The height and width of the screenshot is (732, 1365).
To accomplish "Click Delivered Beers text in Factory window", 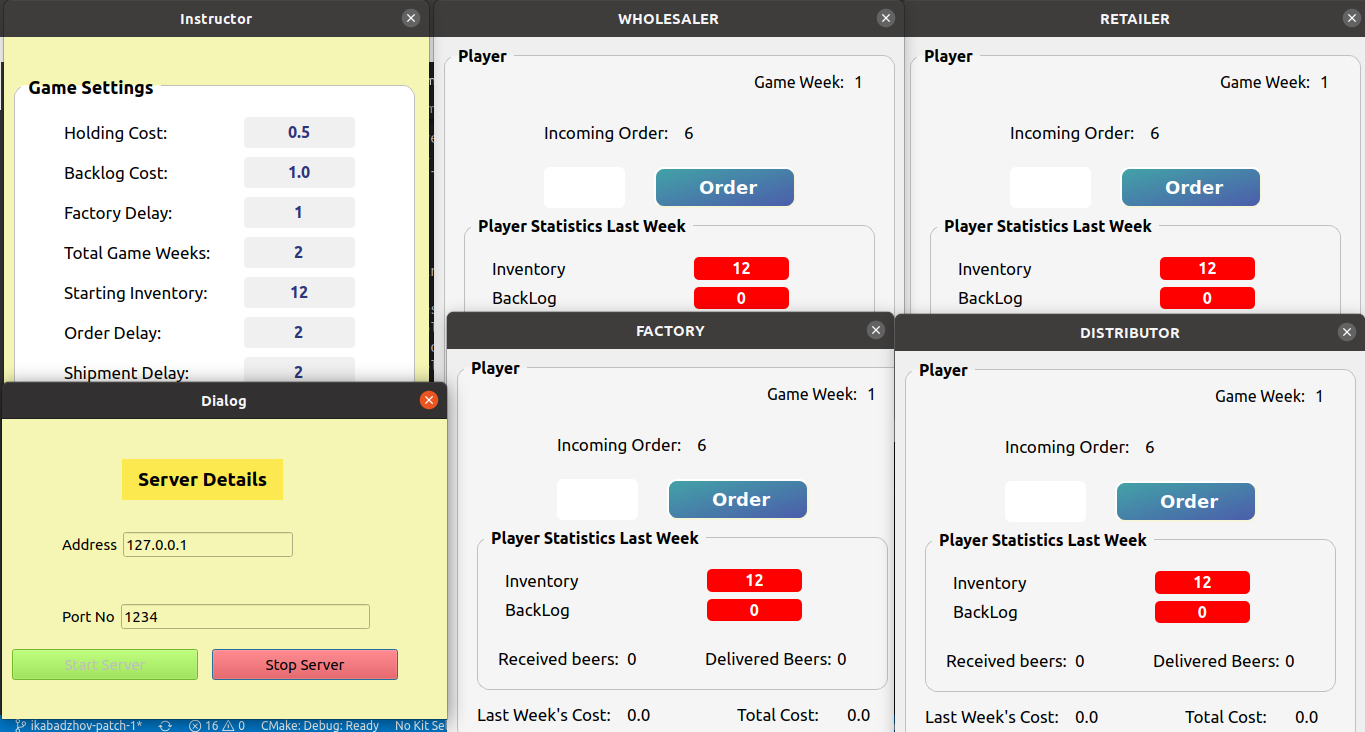I will [768, 659].
